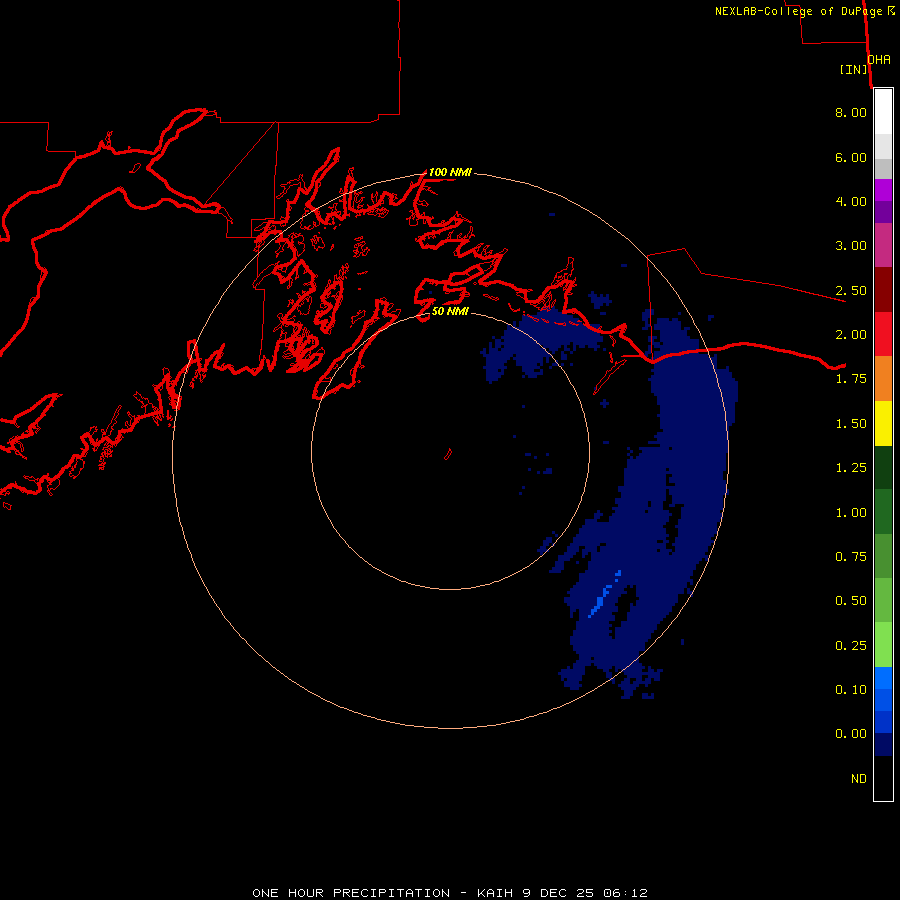Click the 100 NMI range ring label
The height and width of the screenshot is (900, 900).
click(x=450, y=172)
